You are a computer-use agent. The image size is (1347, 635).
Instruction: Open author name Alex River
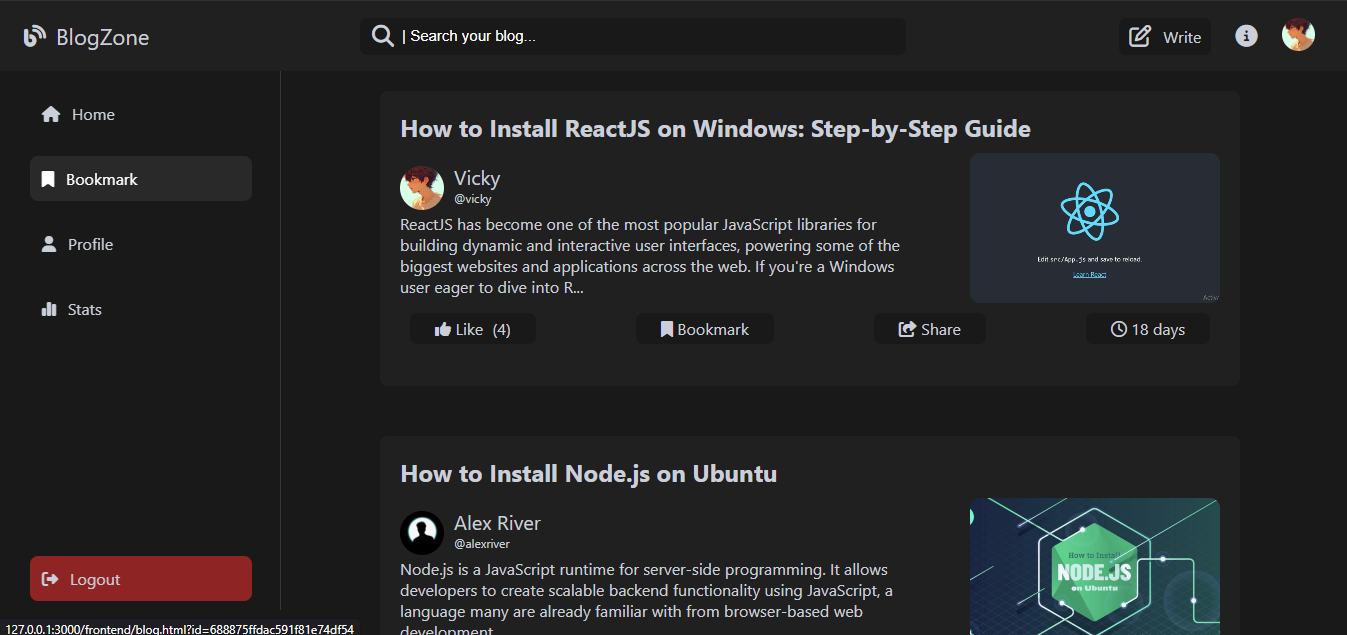497,523
